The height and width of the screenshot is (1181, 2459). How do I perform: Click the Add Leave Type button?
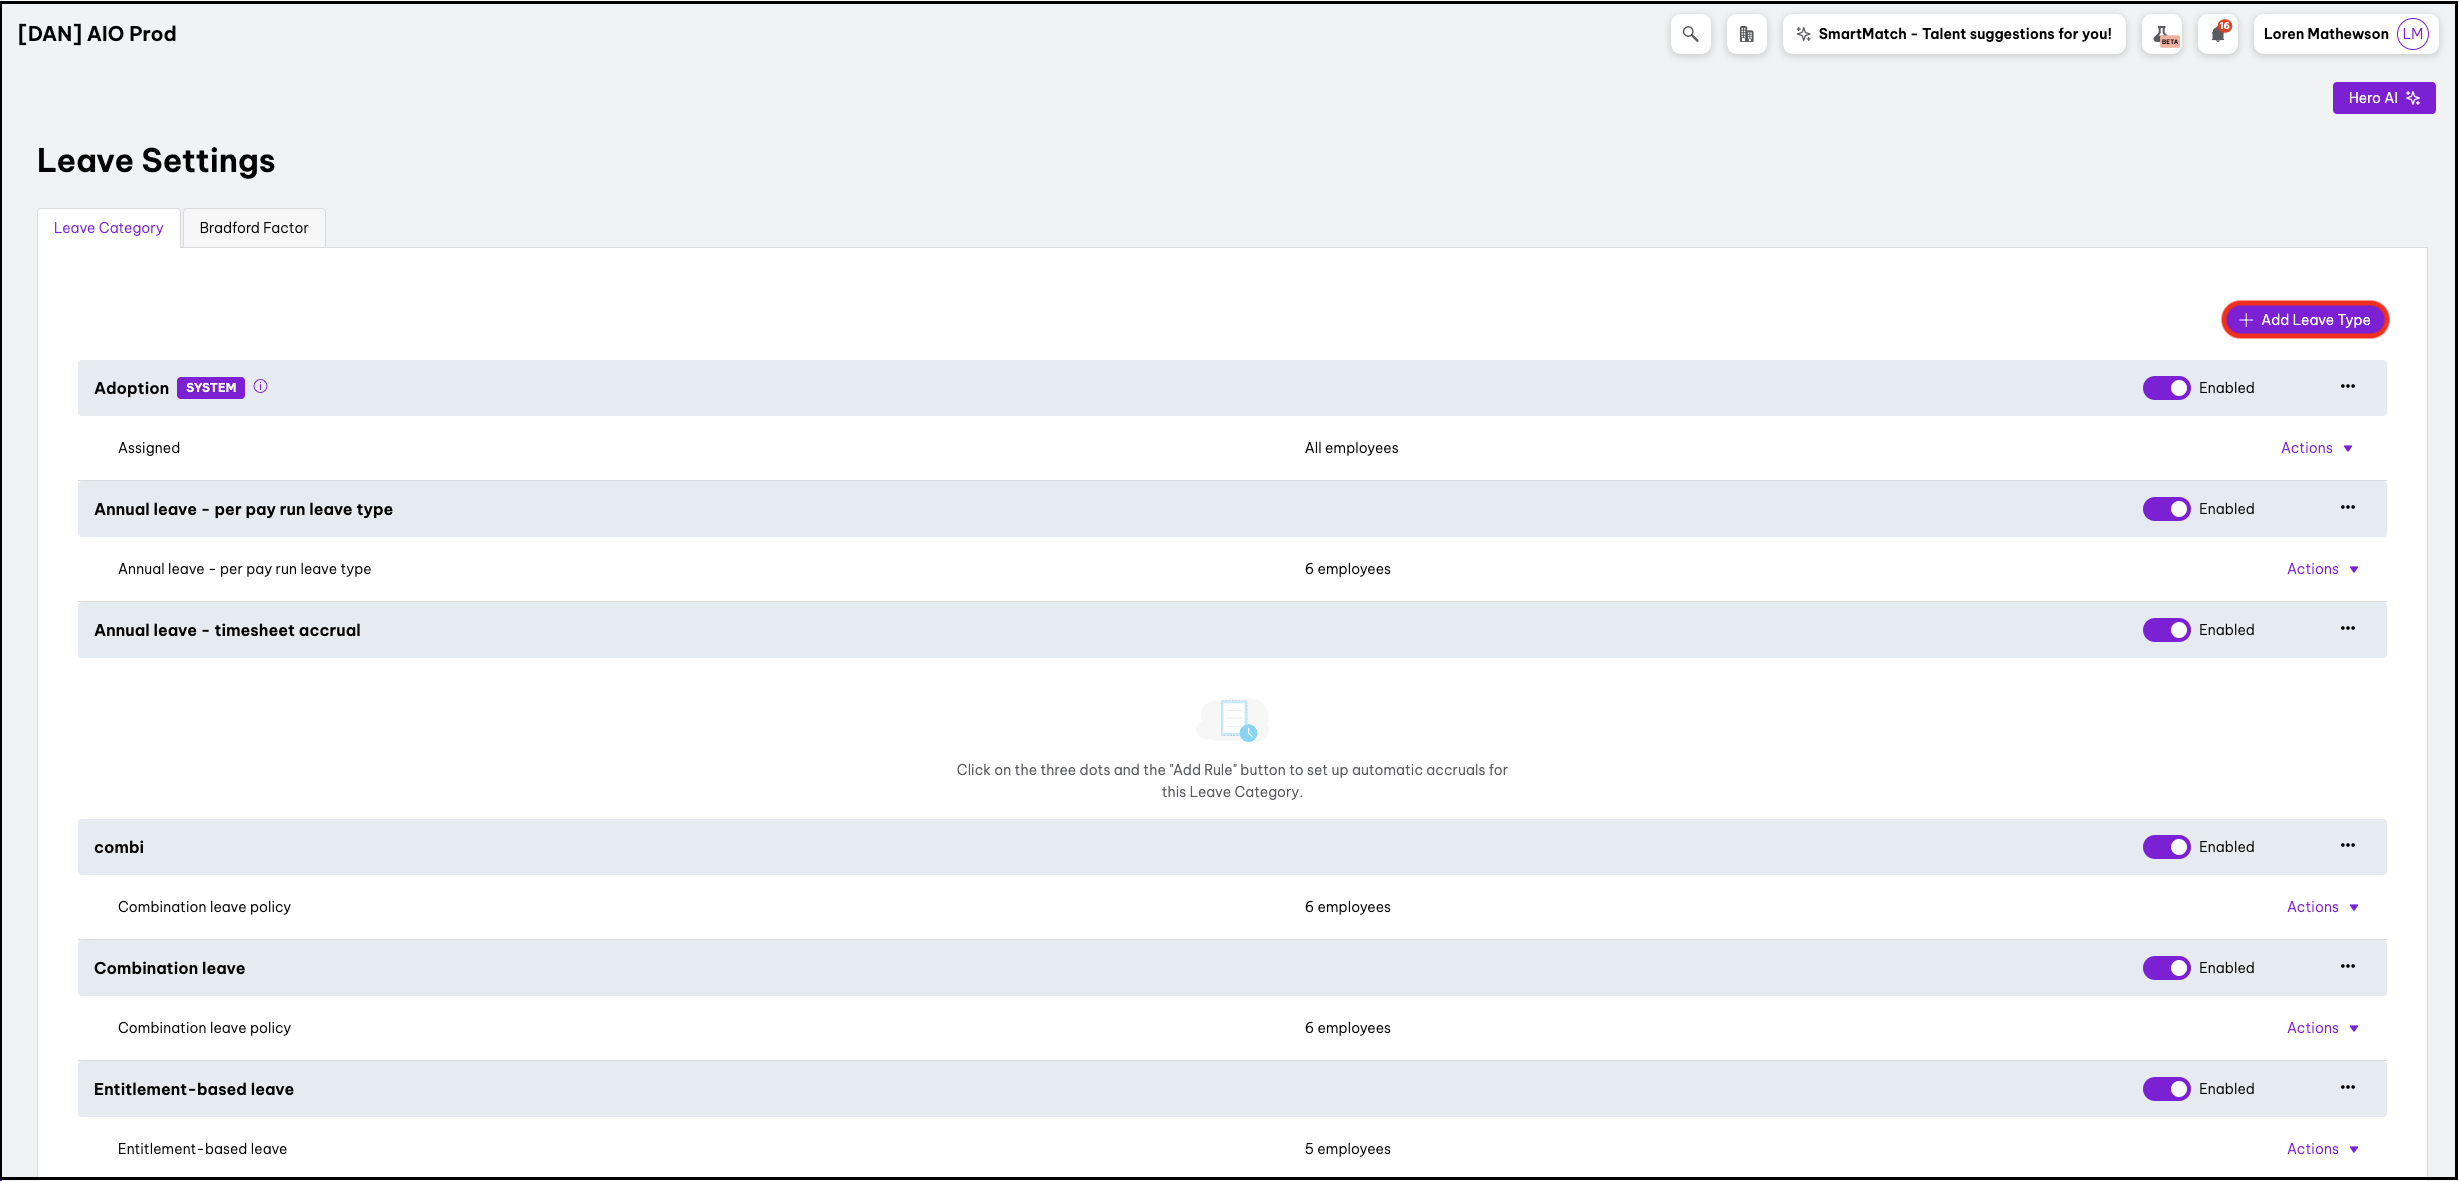pyautogui.click(x=2305, y=320)
